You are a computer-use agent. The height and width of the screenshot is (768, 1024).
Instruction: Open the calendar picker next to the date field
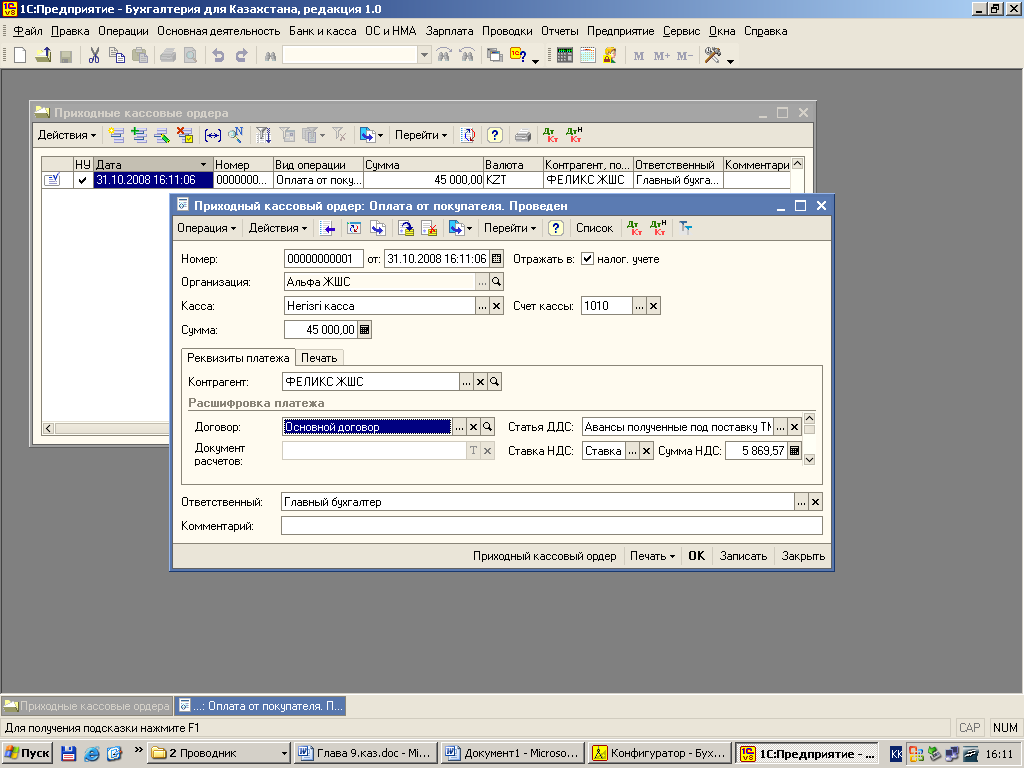(496, 259)
